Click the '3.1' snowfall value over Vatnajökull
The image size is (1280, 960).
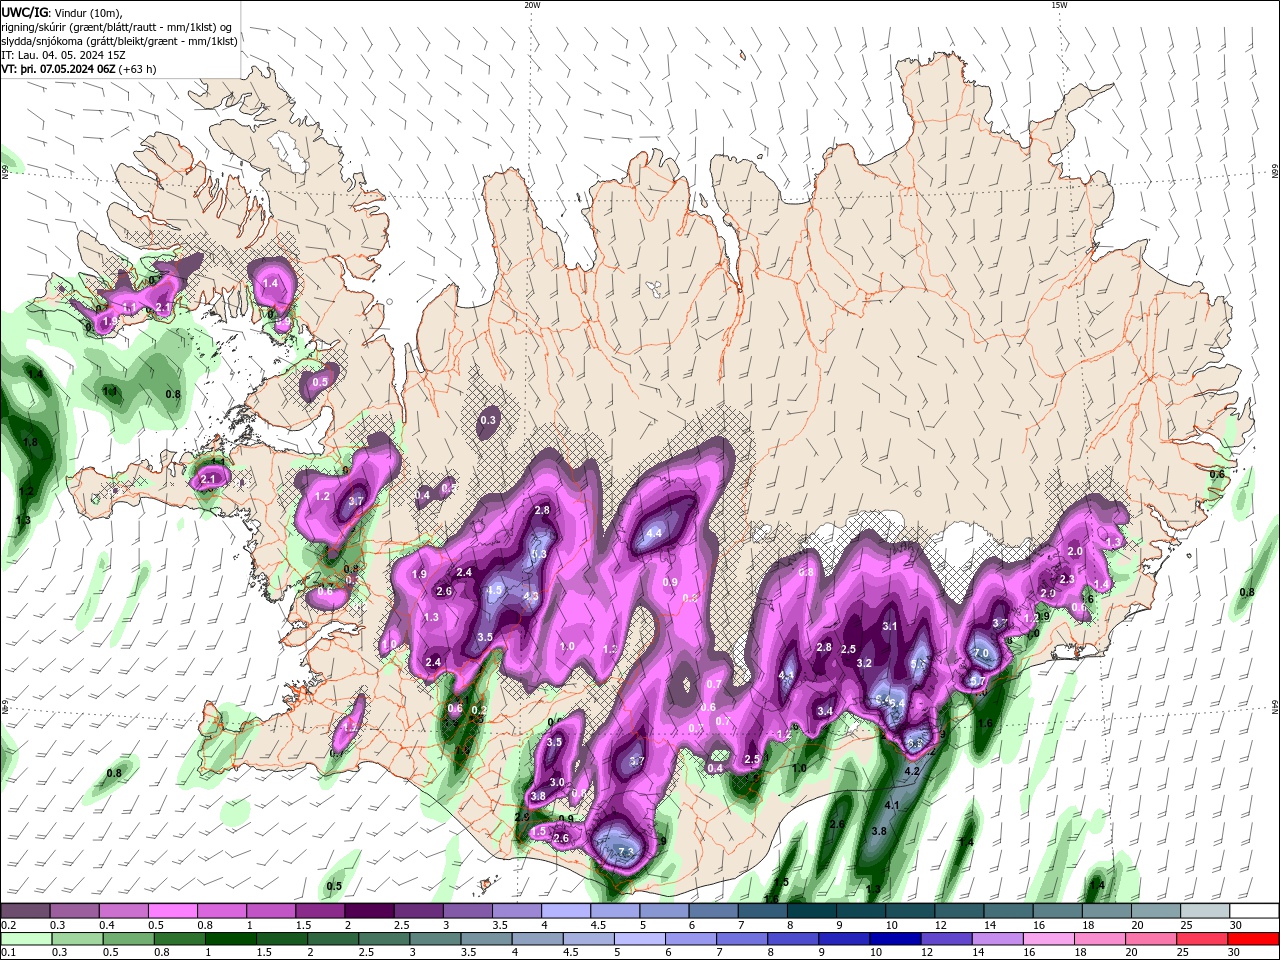890,627
